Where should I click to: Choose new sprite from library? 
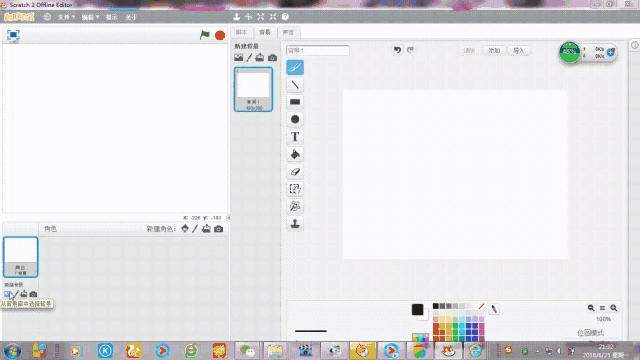tap(185, 229)
